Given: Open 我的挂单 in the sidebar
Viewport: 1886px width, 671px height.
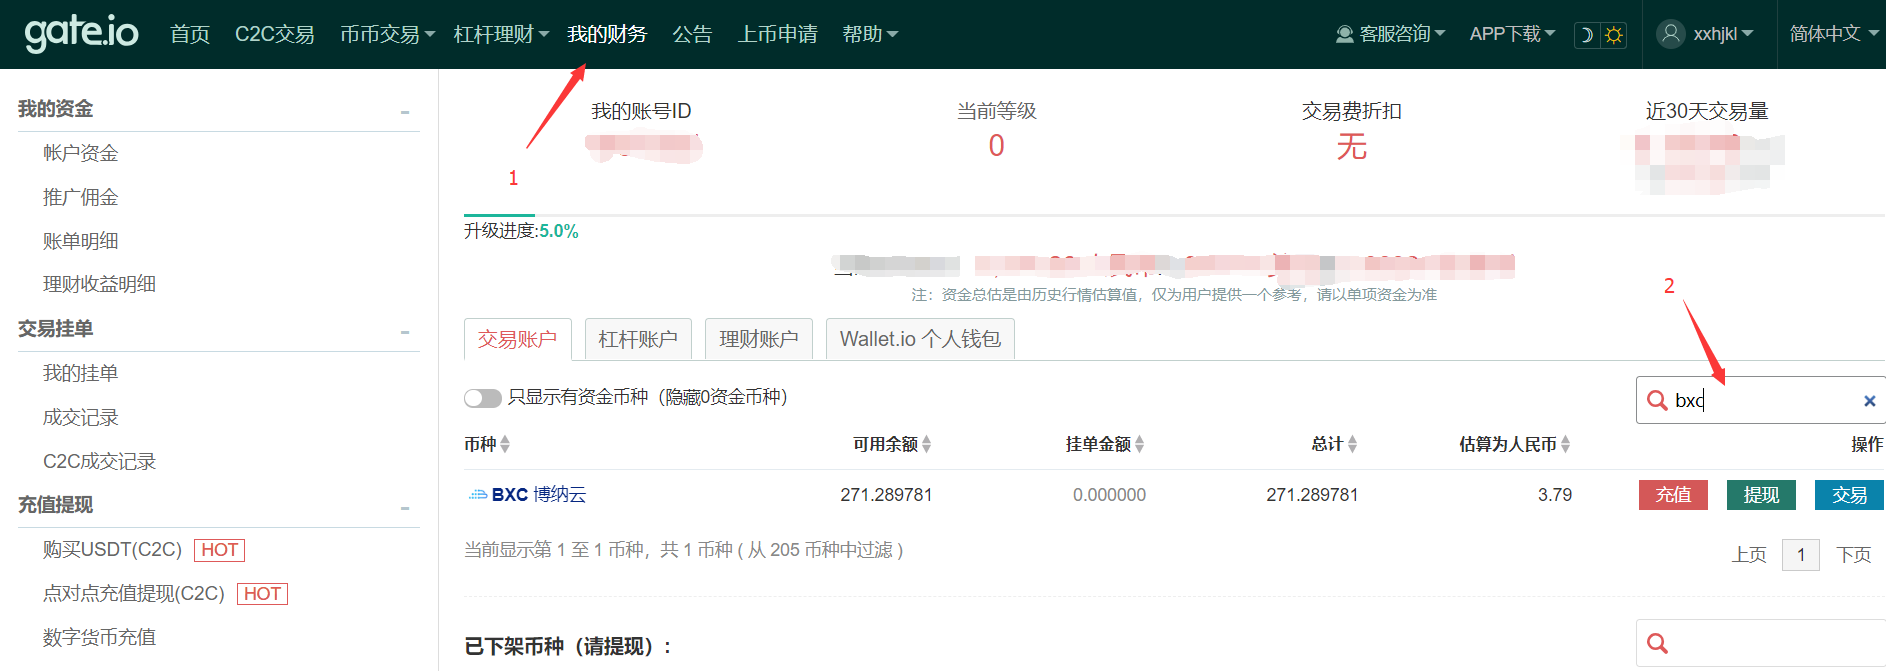Looking at the screenshot, I should tap(80, 373).
